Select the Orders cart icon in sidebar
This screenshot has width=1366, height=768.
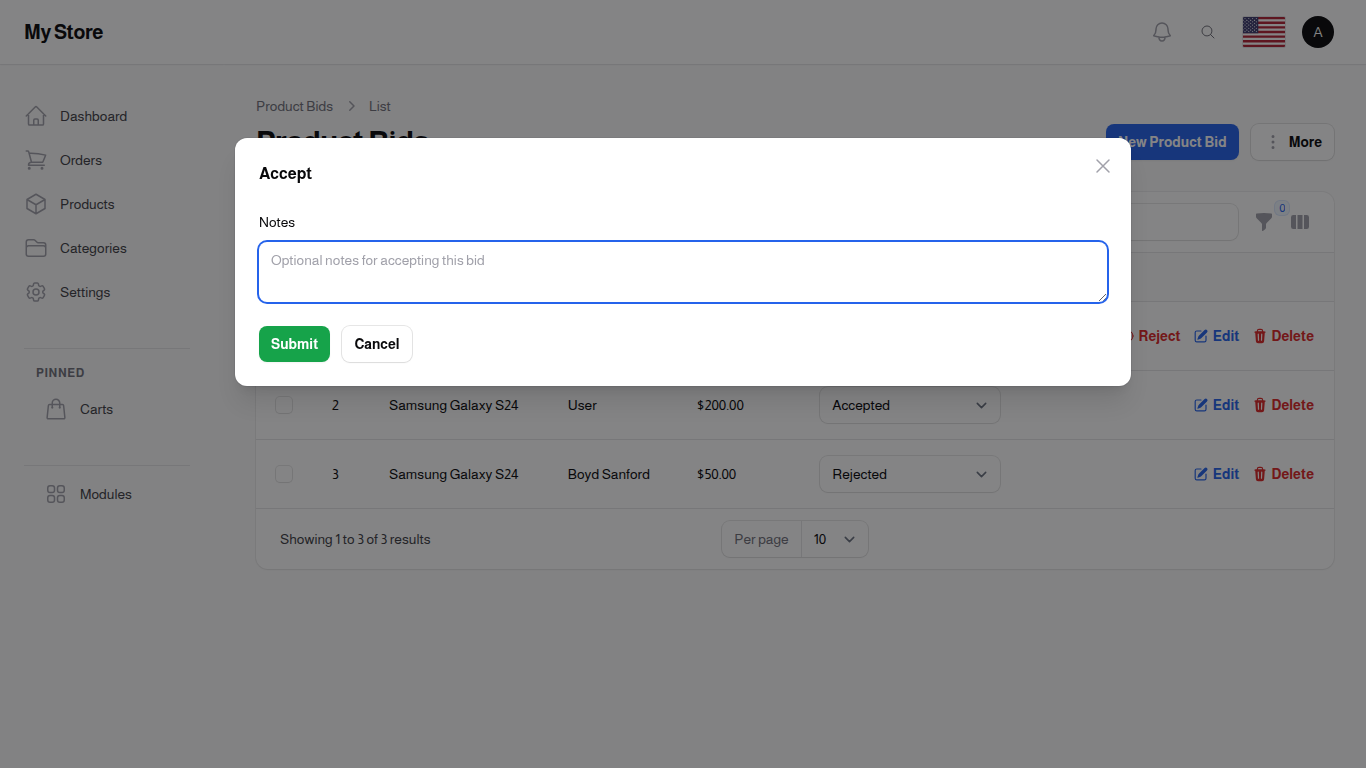36,160
